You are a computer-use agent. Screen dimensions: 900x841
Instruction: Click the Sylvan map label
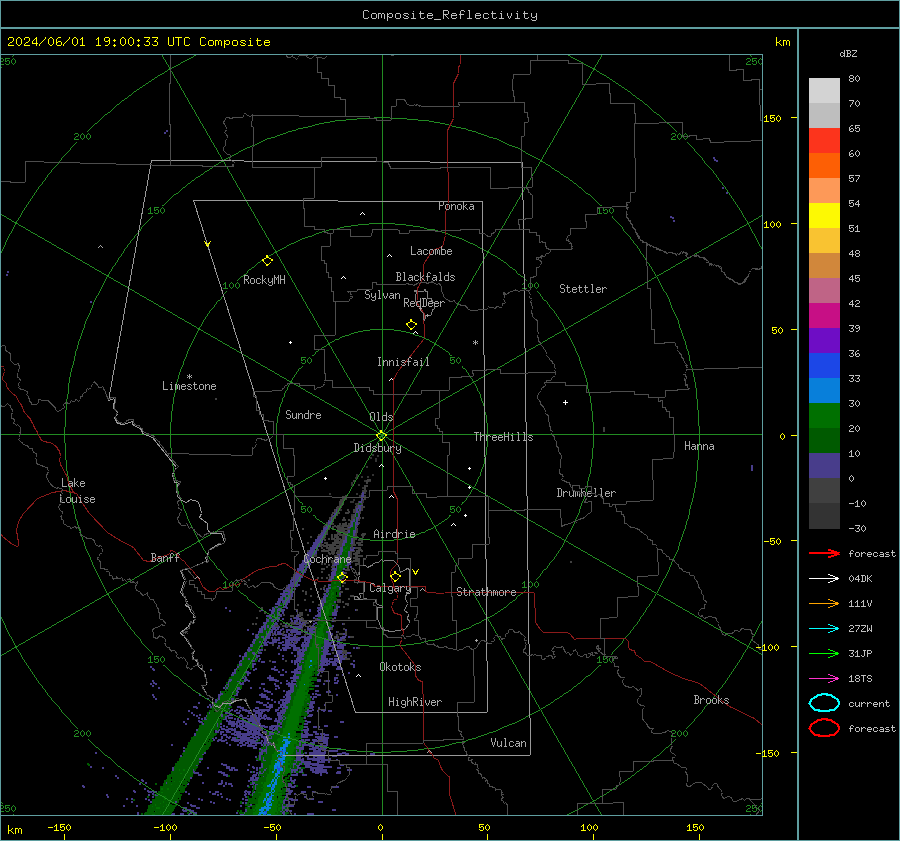tap(382, 295)
